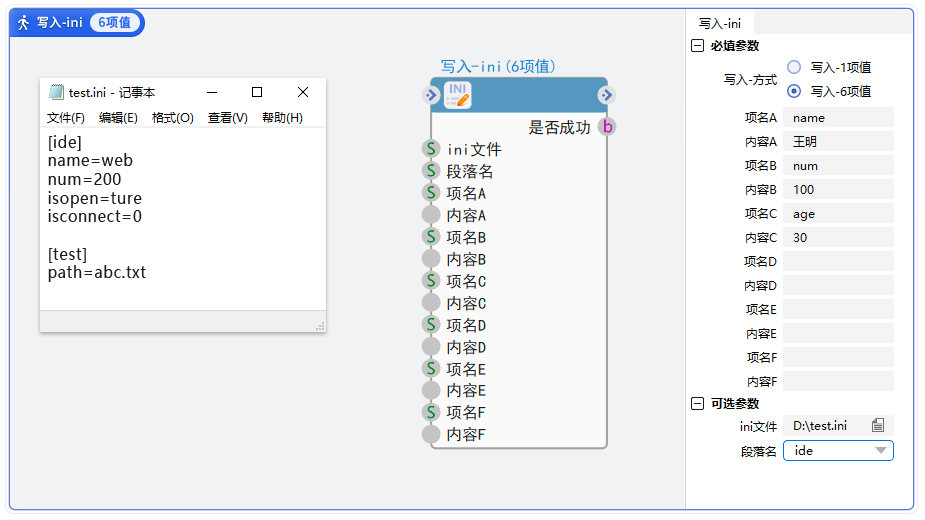
Task: Collapse the 可选参数 section
Action: (697, 403)
